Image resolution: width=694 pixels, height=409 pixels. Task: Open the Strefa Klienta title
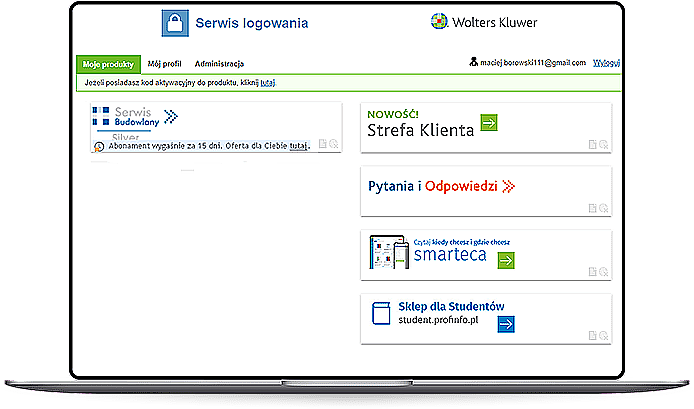point(420,130)
